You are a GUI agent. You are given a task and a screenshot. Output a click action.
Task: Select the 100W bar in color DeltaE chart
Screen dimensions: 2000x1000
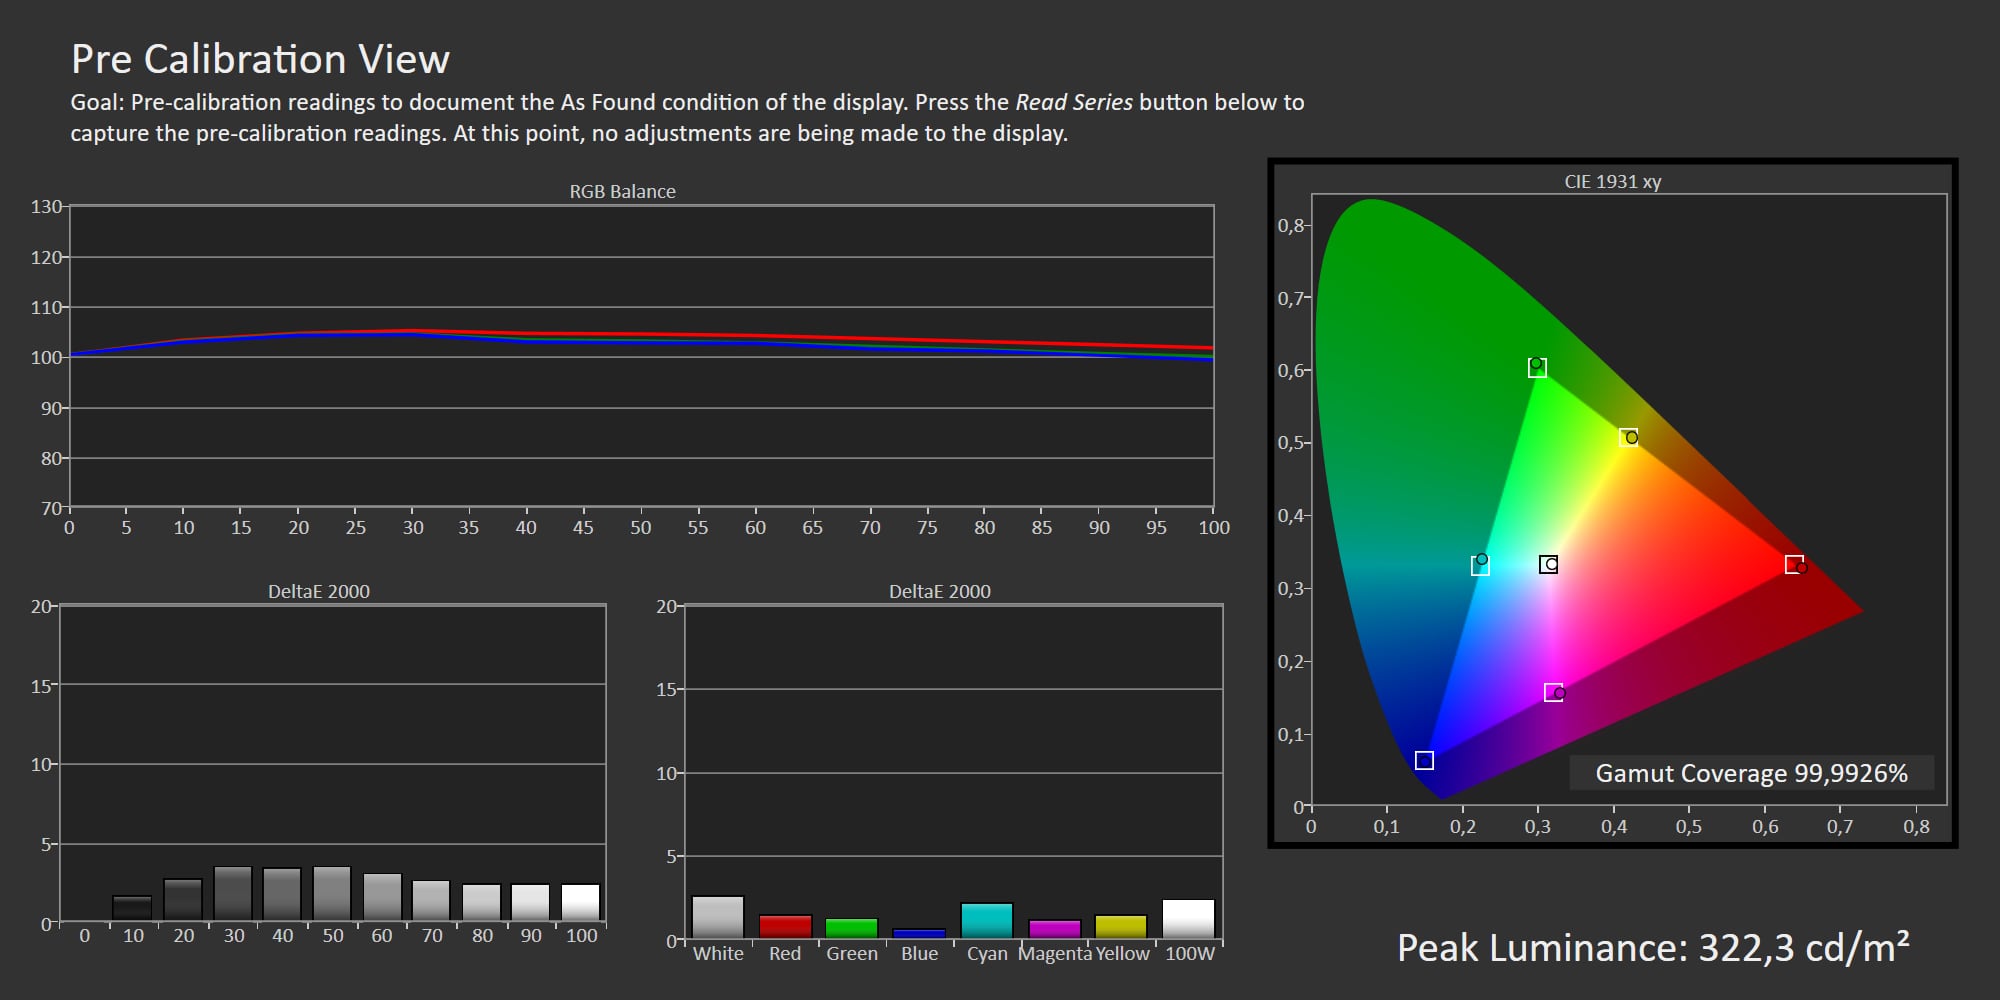click(1188, 919)
